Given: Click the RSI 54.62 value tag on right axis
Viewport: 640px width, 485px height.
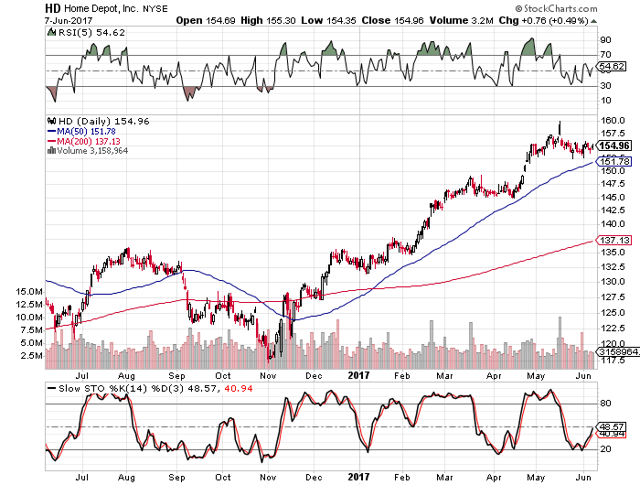Looking at the screenshot, I should (611, 66).
